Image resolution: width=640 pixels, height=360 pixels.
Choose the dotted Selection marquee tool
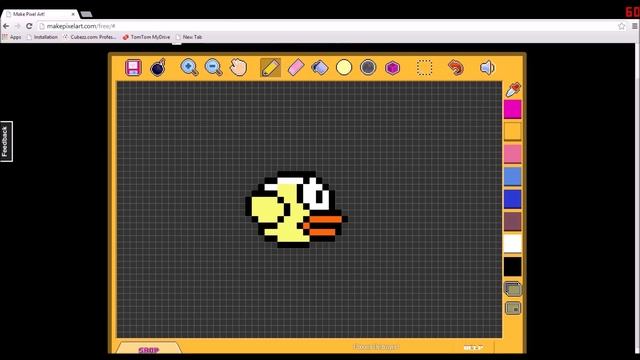tap(424, 68)
